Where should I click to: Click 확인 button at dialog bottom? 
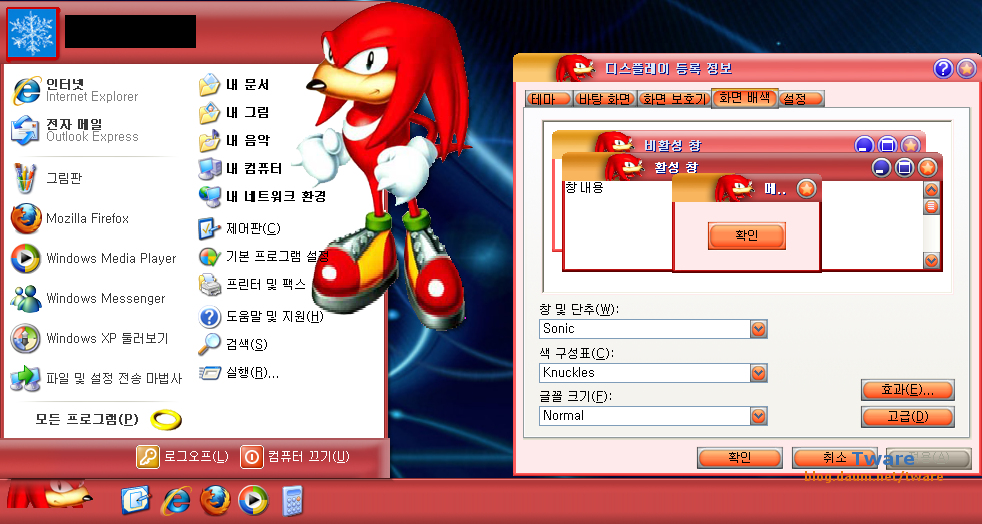[740, 458]
